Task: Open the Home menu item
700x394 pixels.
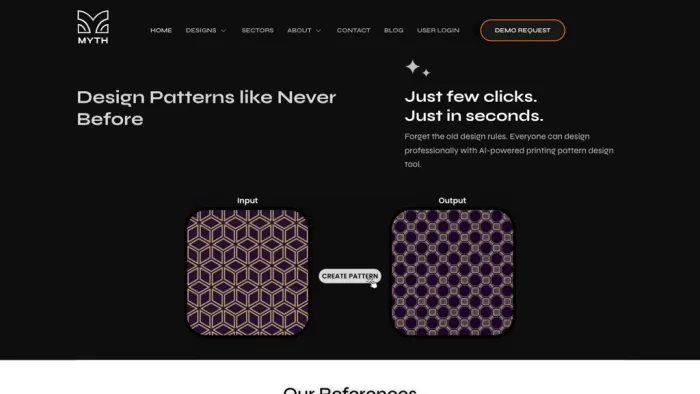Action: coord(161,30)
